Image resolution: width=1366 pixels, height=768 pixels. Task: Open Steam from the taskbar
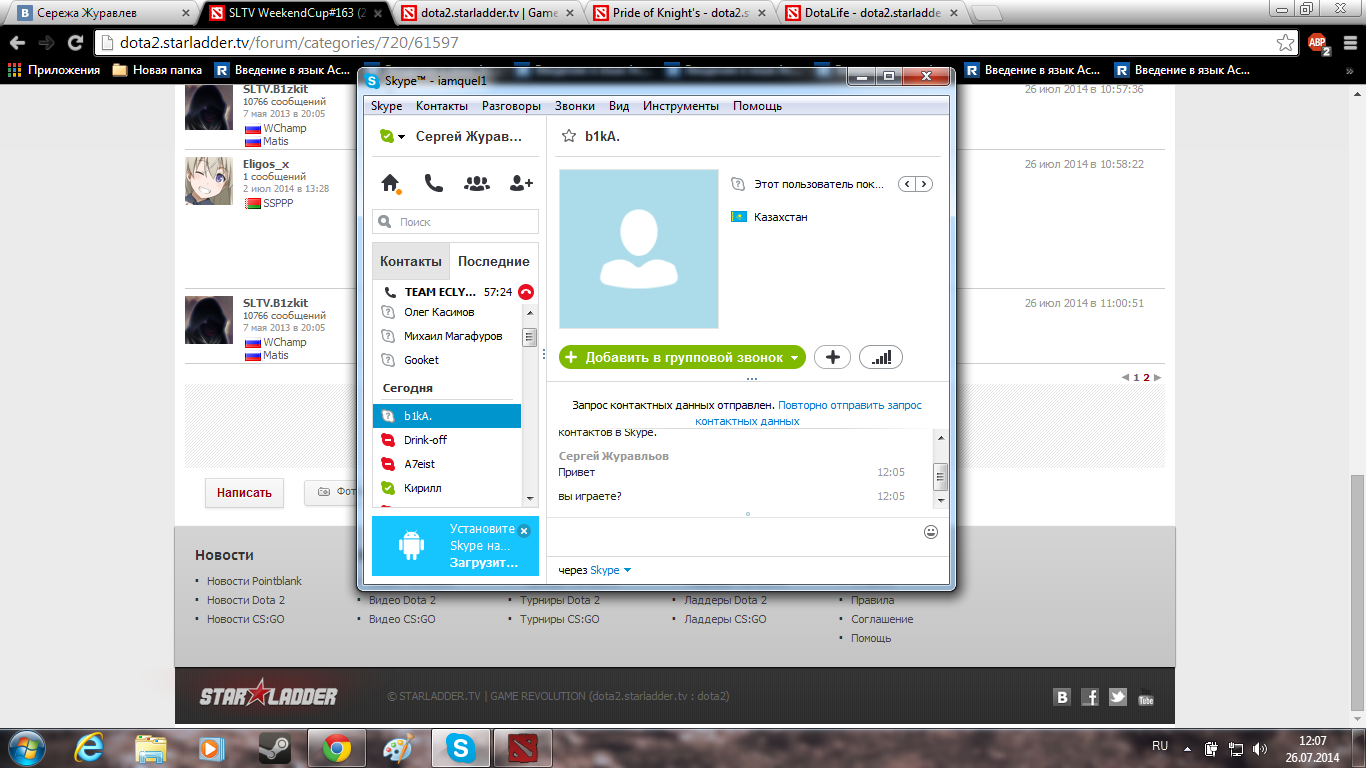tap(274, 748)
